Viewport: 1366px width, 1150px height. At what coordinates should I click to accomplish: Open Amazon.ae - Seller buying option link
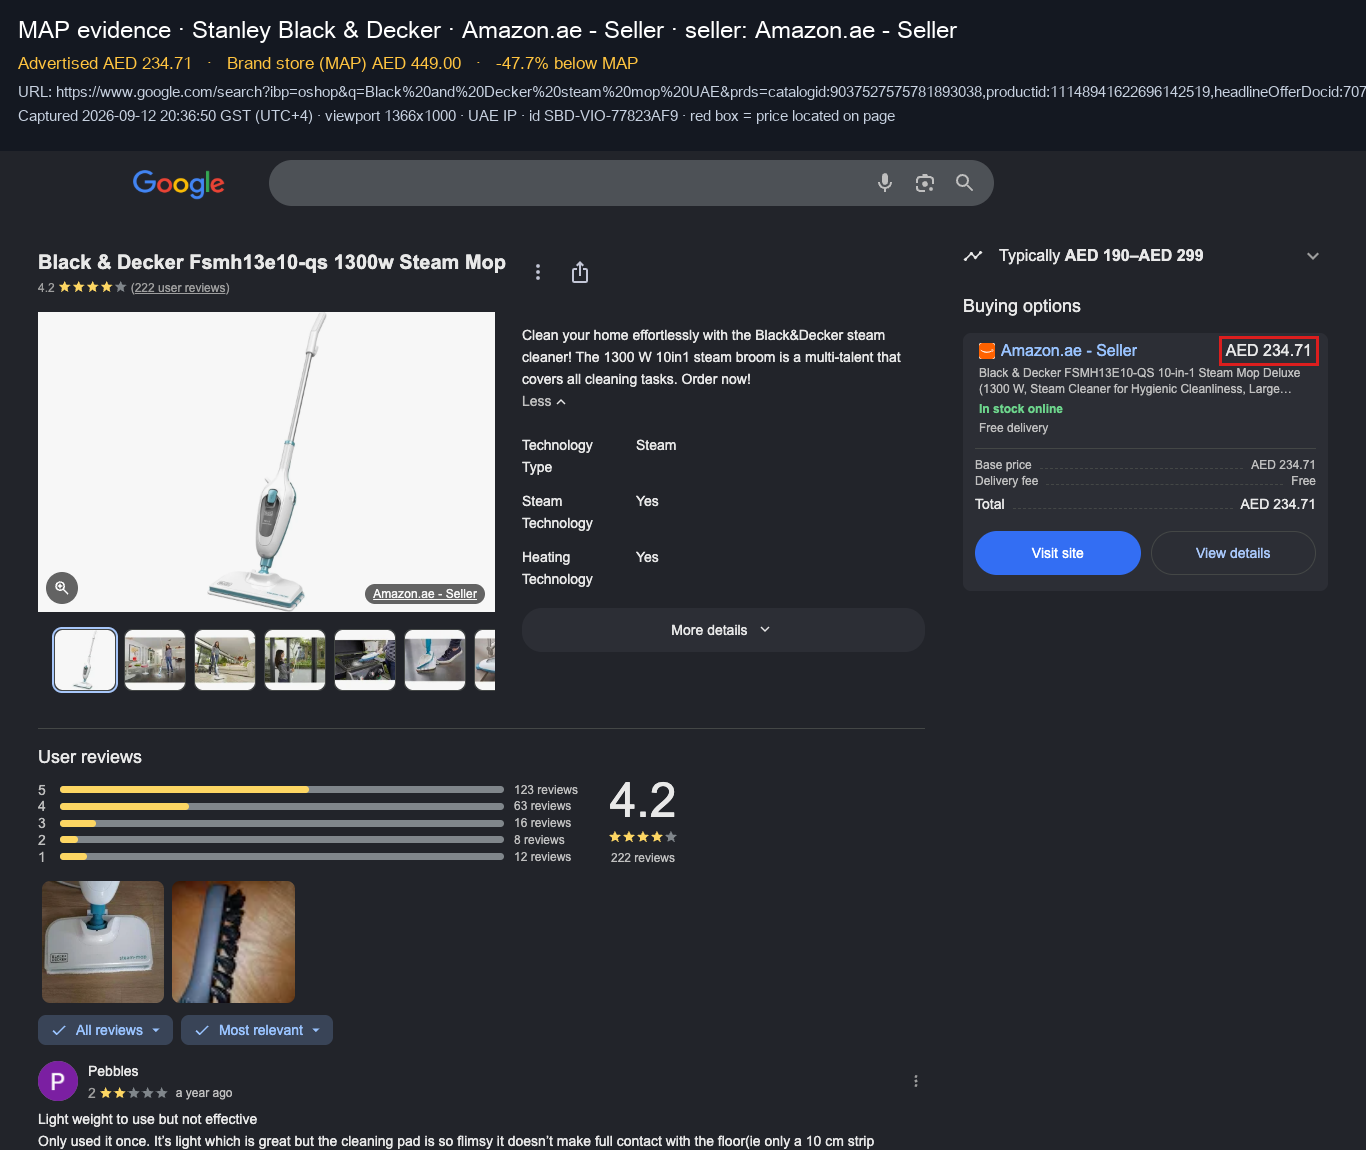(1069, 351)
